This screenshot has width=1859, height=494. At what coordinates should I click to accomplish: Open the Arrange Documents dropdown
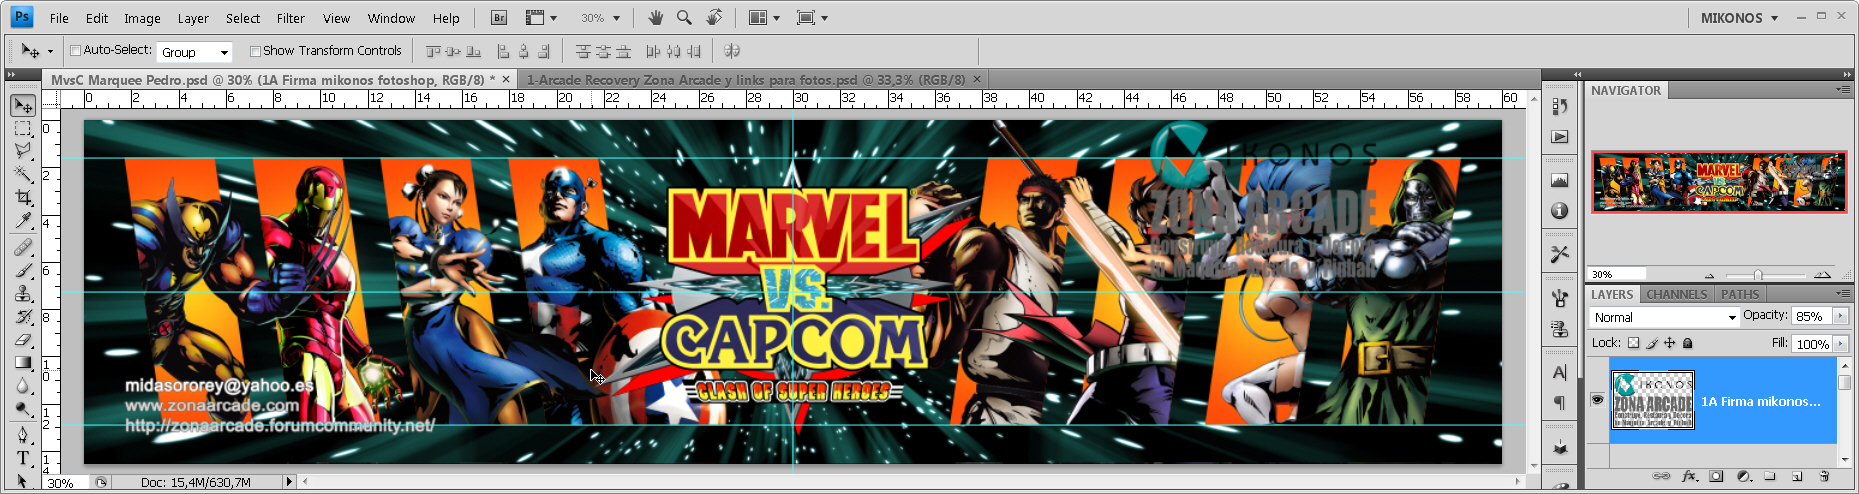[765, 18]
